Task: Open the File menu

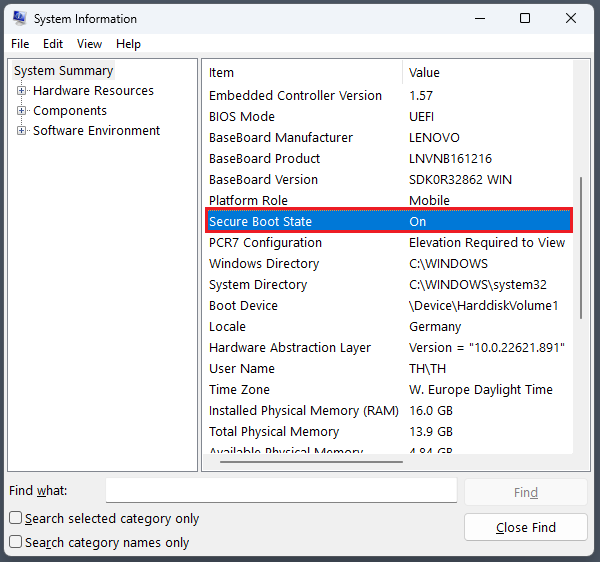Action: pos(20,44)
